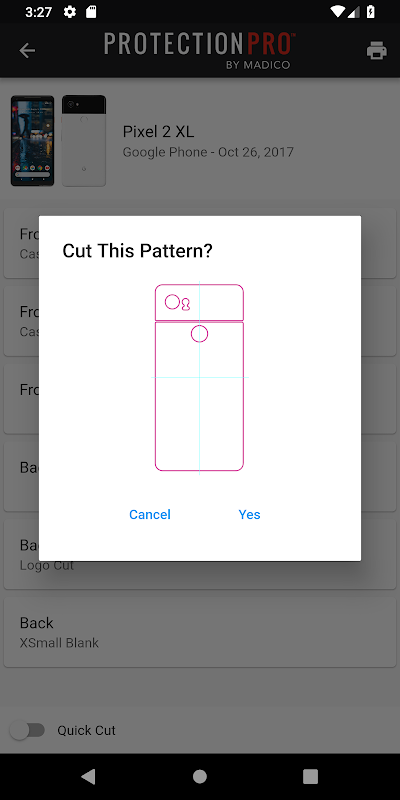Tap the Quick Cut label text
This screenshot has width=400, height=800.
[86, 730]
